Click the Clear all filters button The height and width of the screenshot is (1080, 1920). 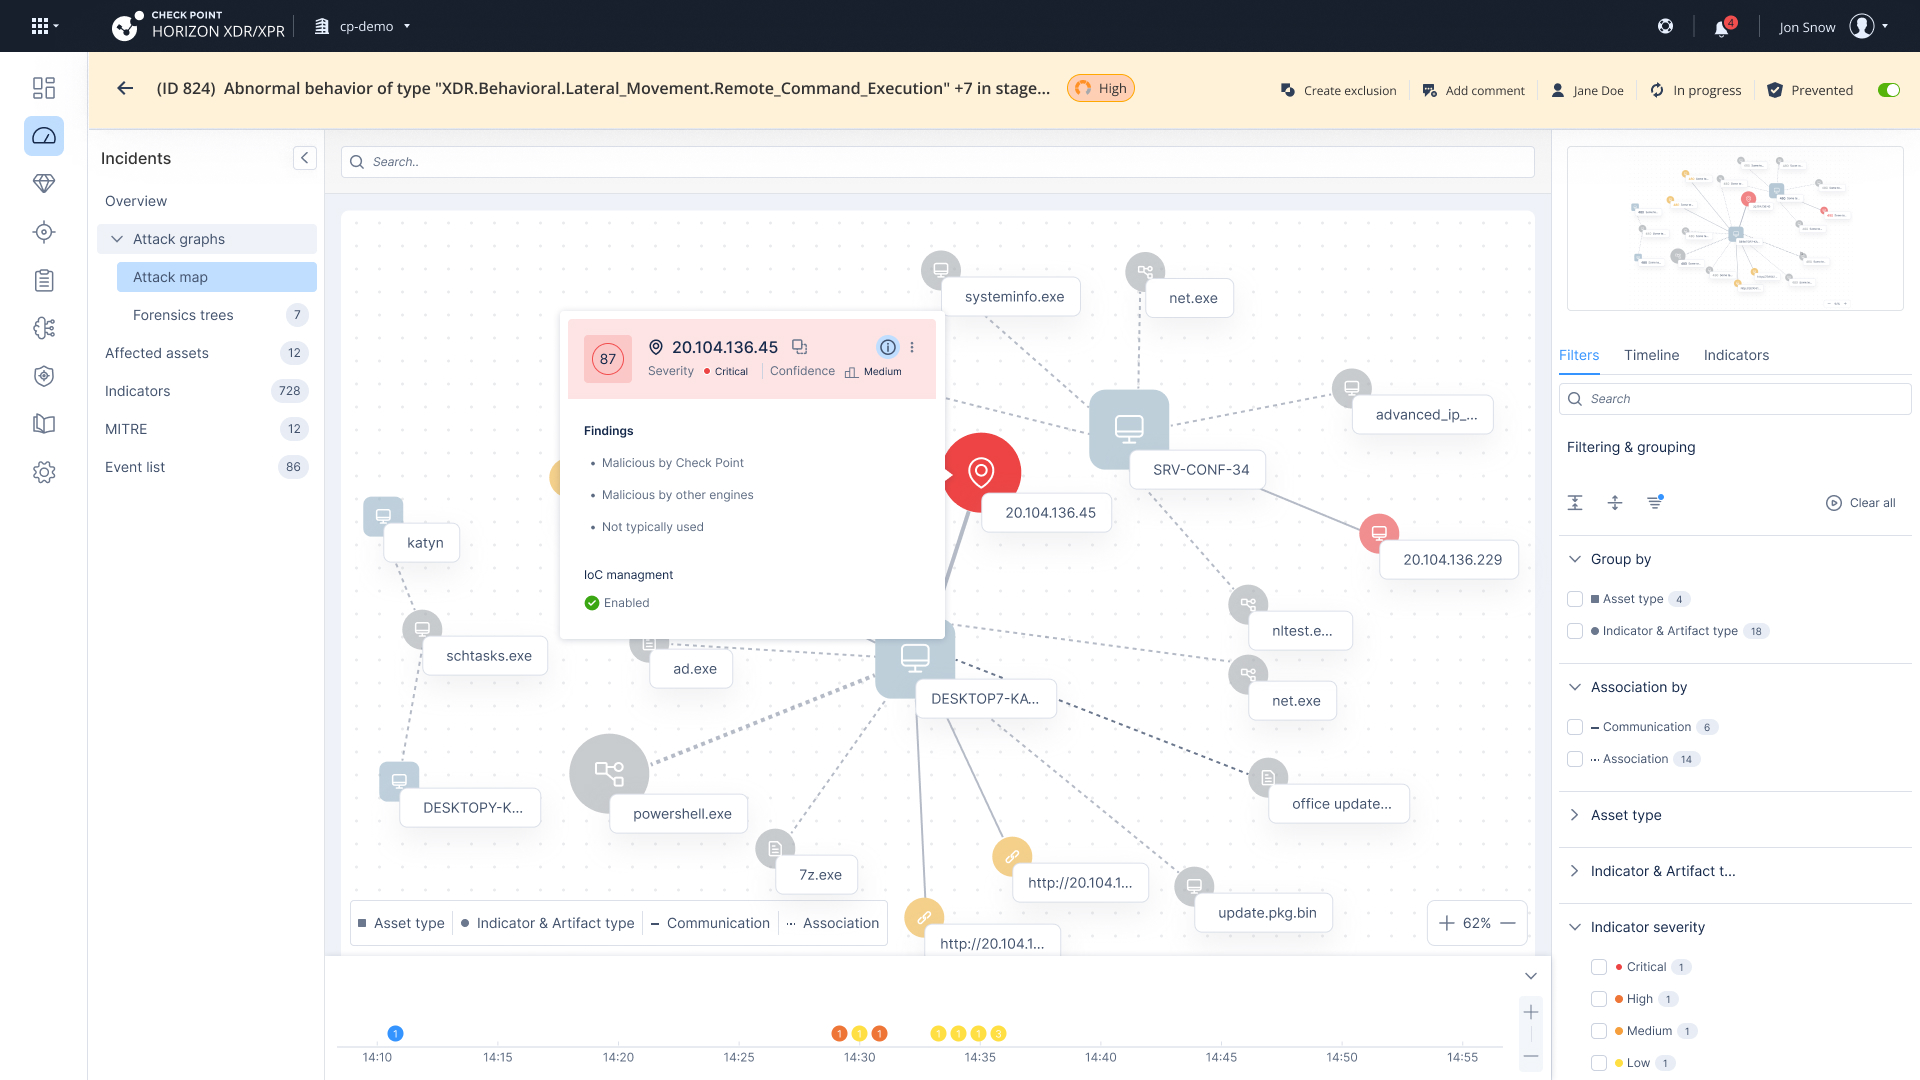1861,503
